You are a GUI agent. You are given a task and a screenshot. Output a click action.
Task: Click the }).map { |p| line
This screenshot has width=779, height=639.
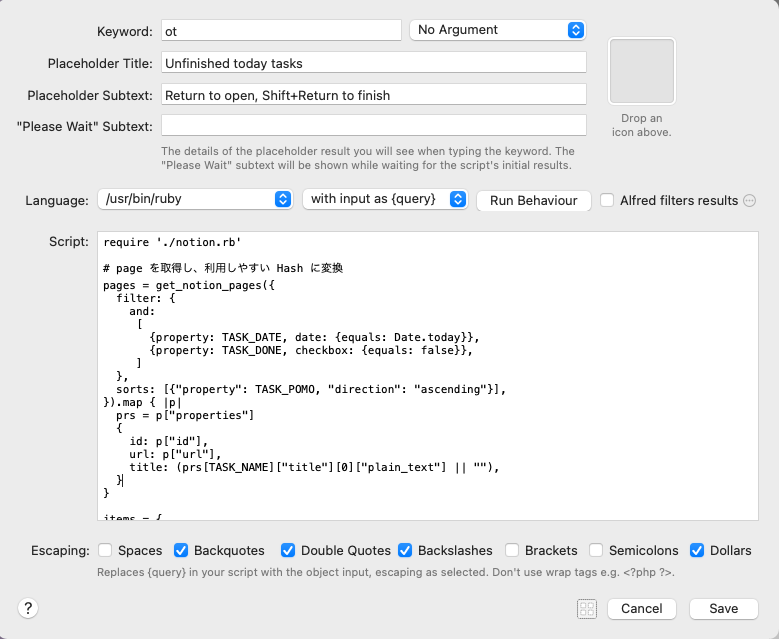(143, 402)
